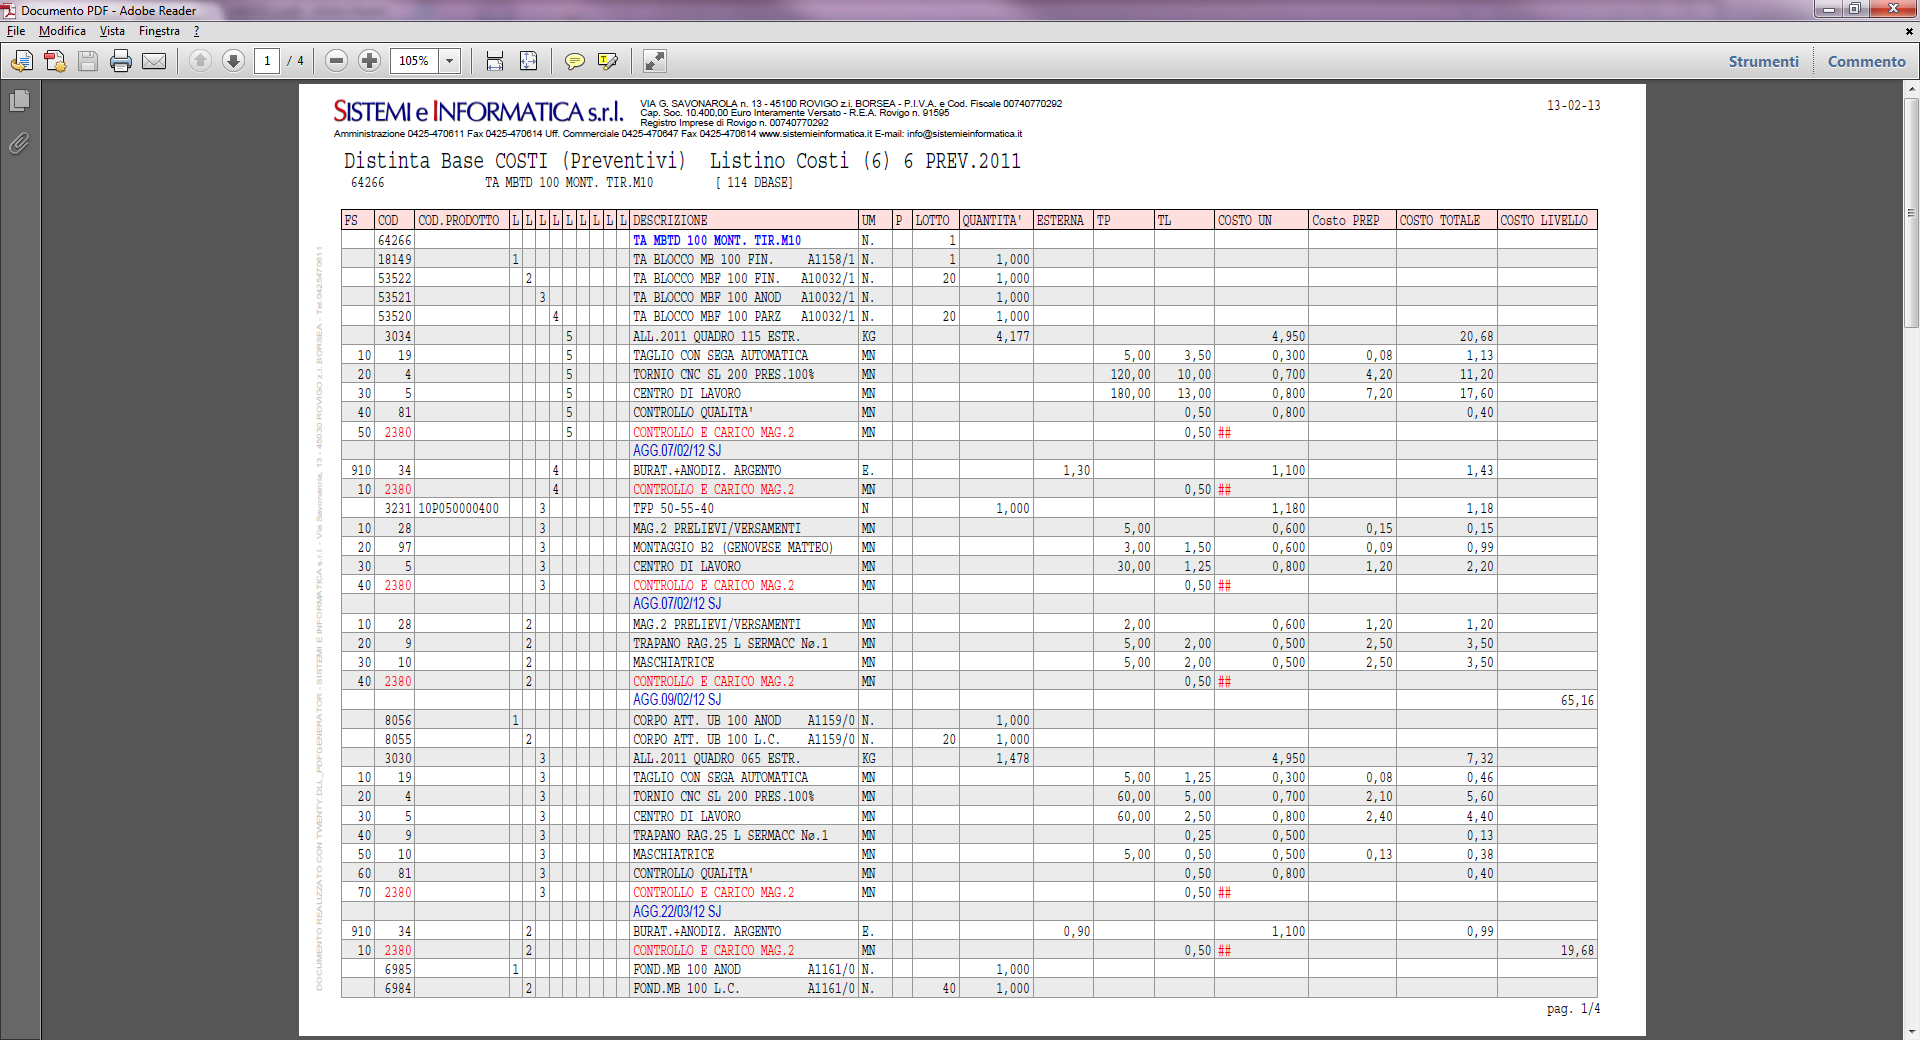Send document by email envelope icon
The width and height of the screenshot is (1920, 1040).
(154, 61)
